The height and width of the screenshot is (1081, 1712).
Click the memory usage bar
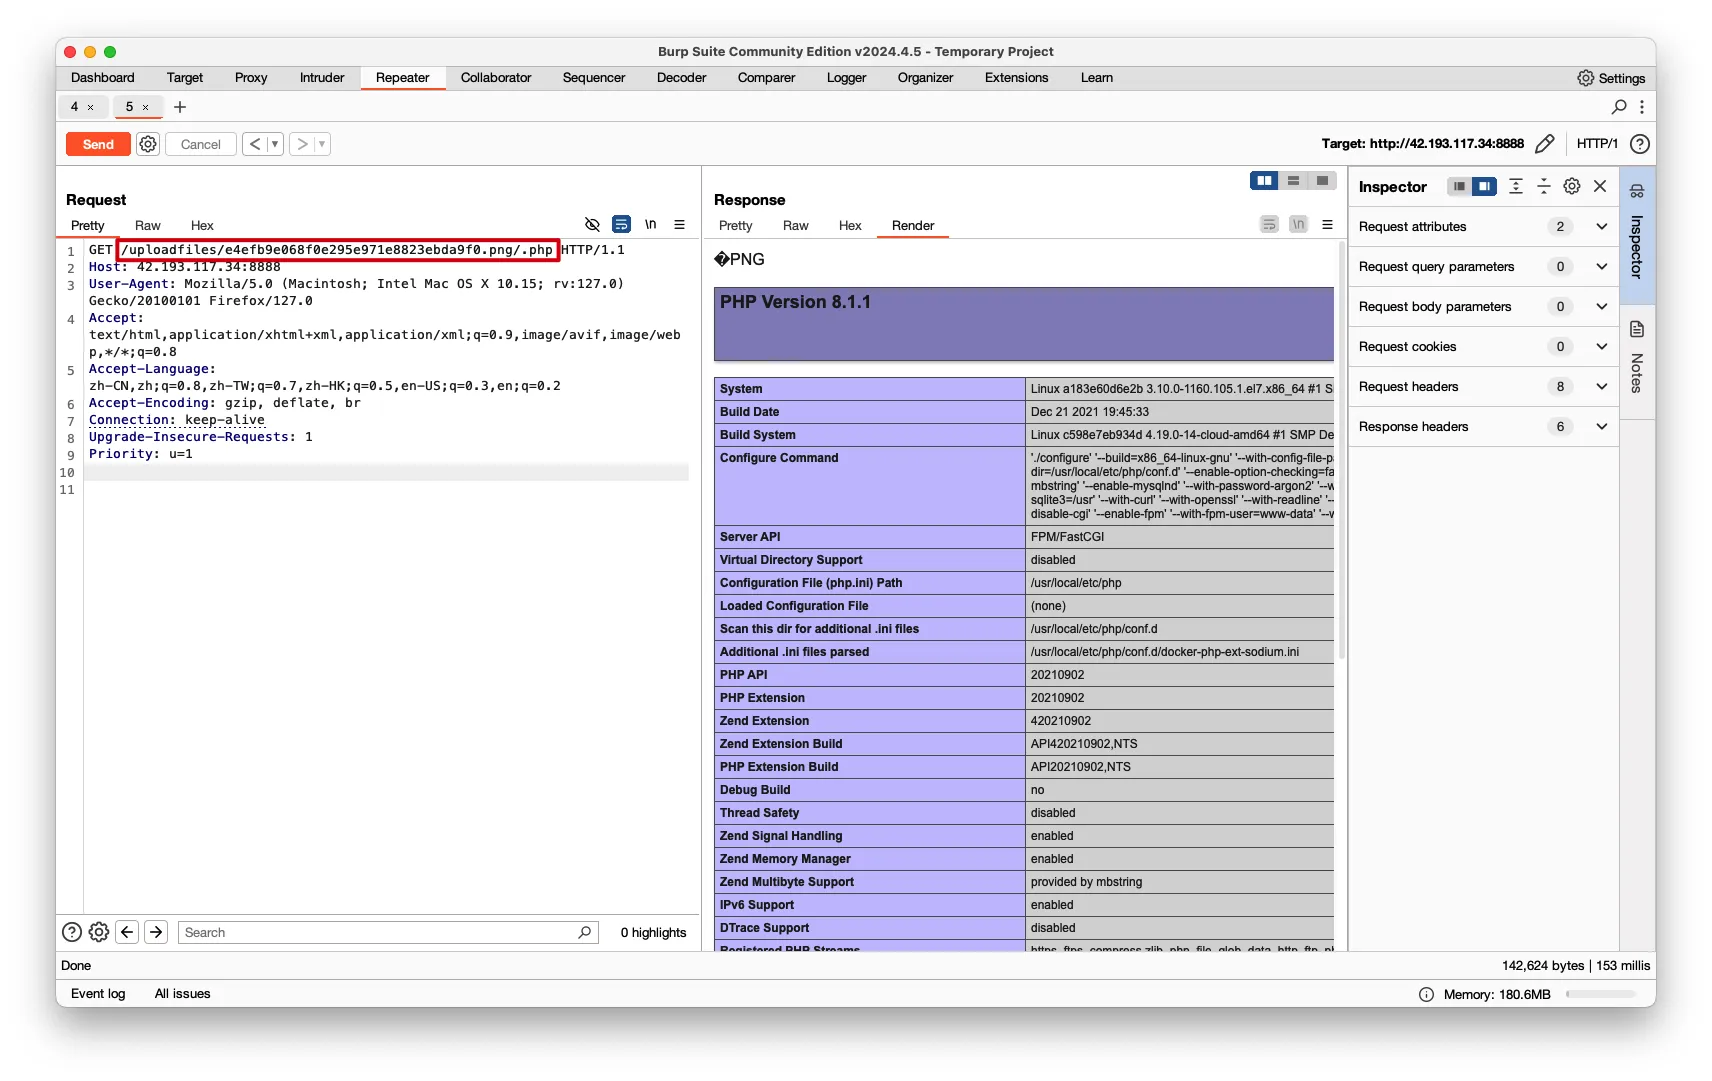(x=1602, y=994)
